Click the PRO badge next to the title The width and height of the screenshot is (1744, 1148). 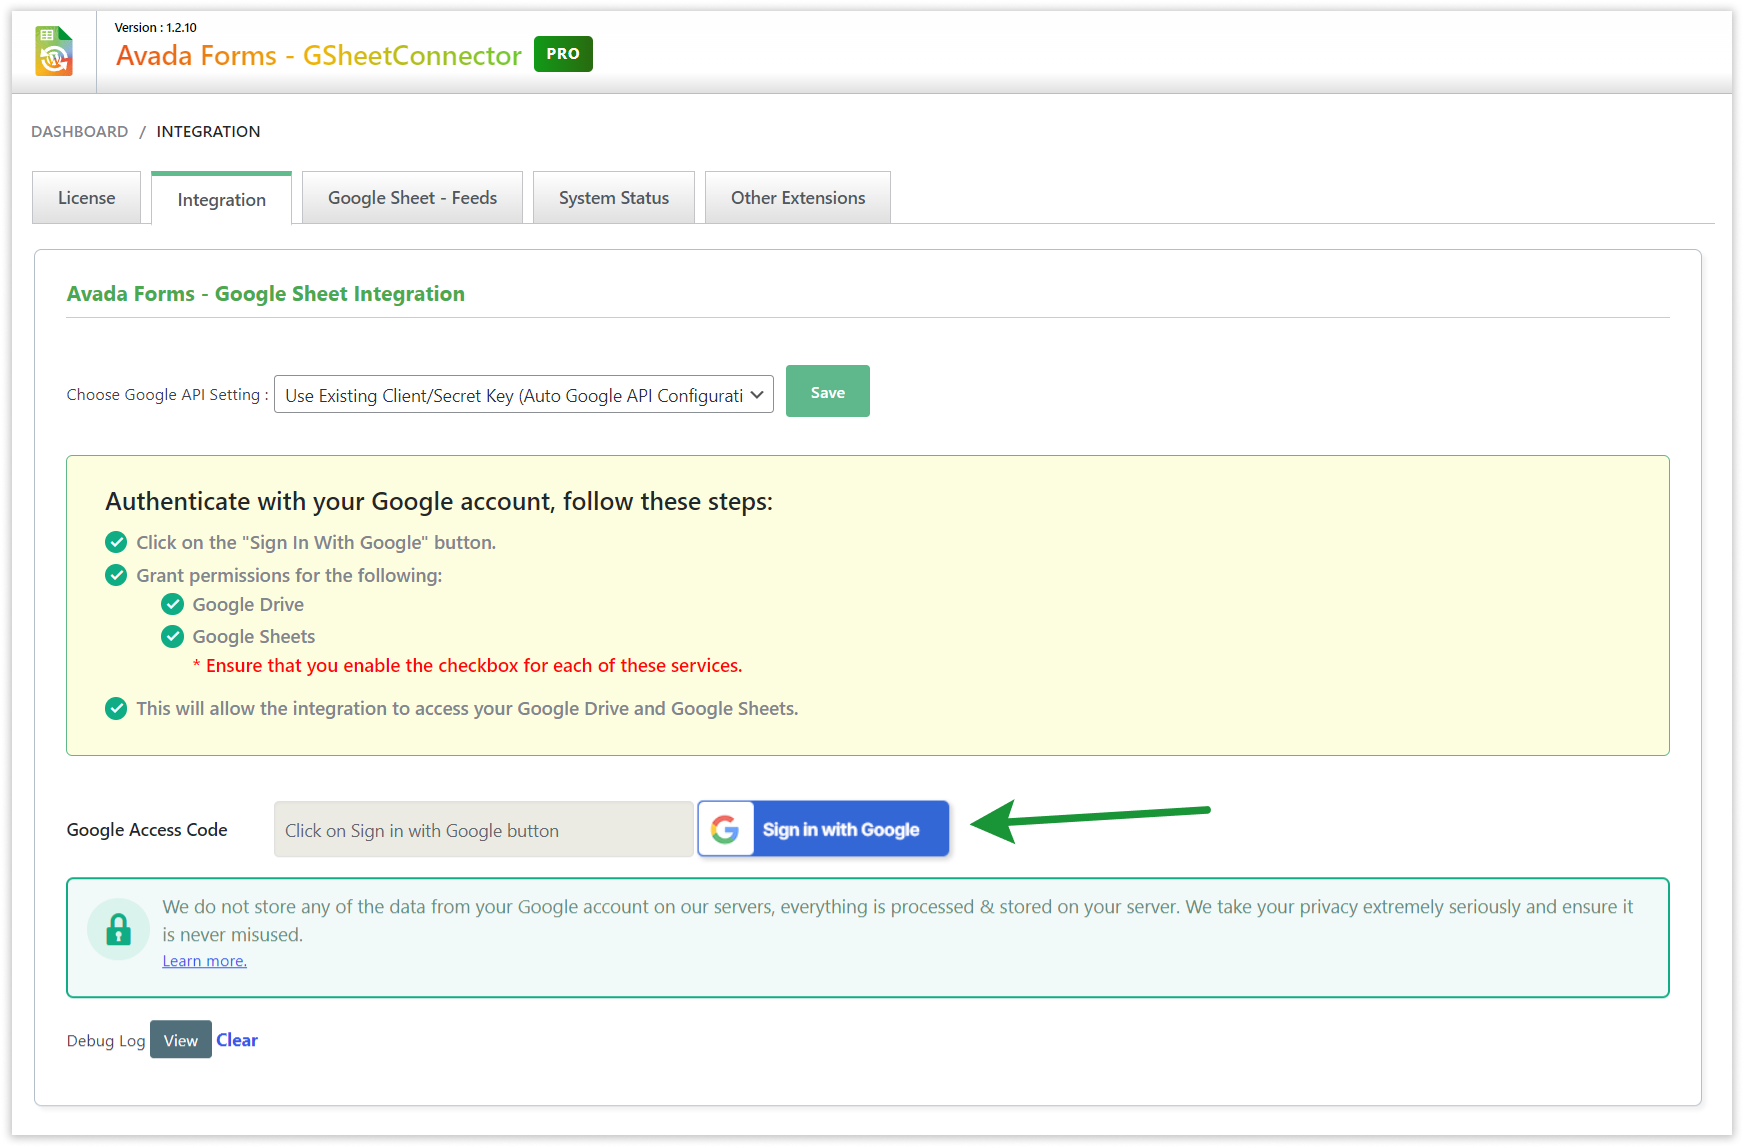tap(563, 54)
